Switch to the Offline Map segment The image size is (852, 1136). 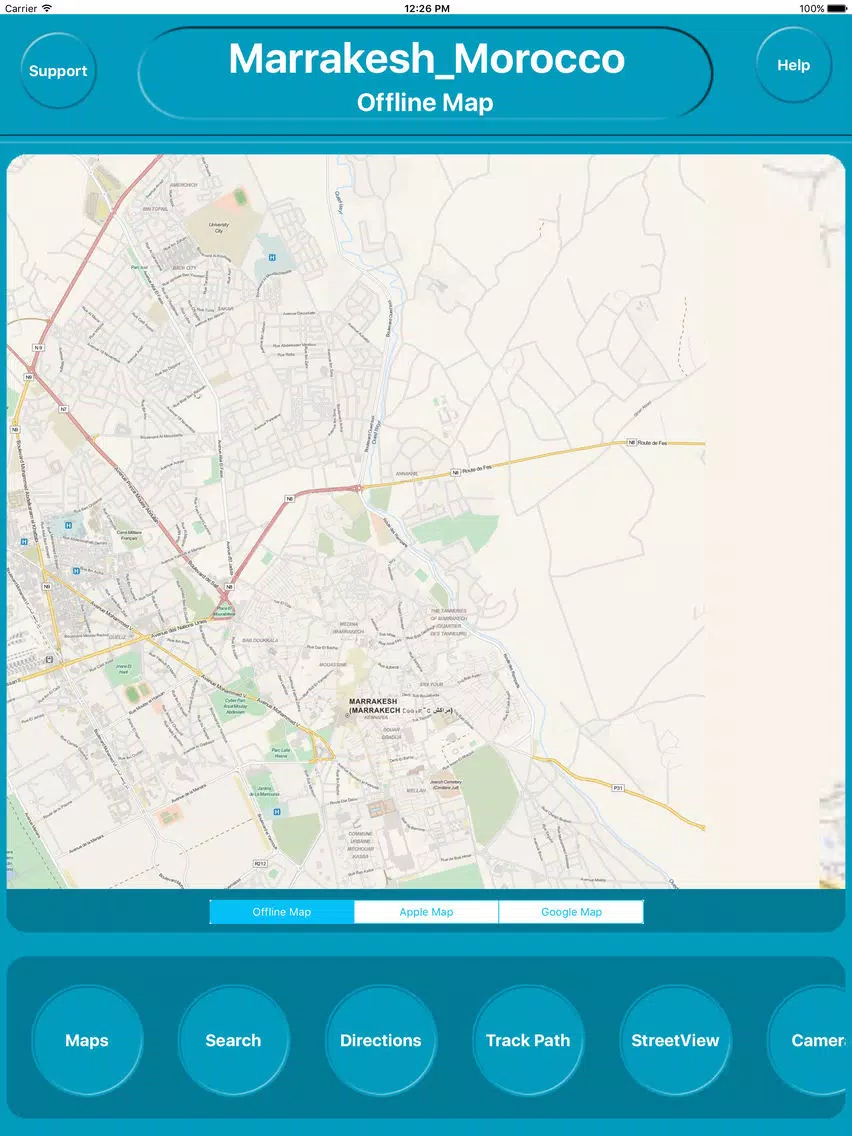click(282, 912)
